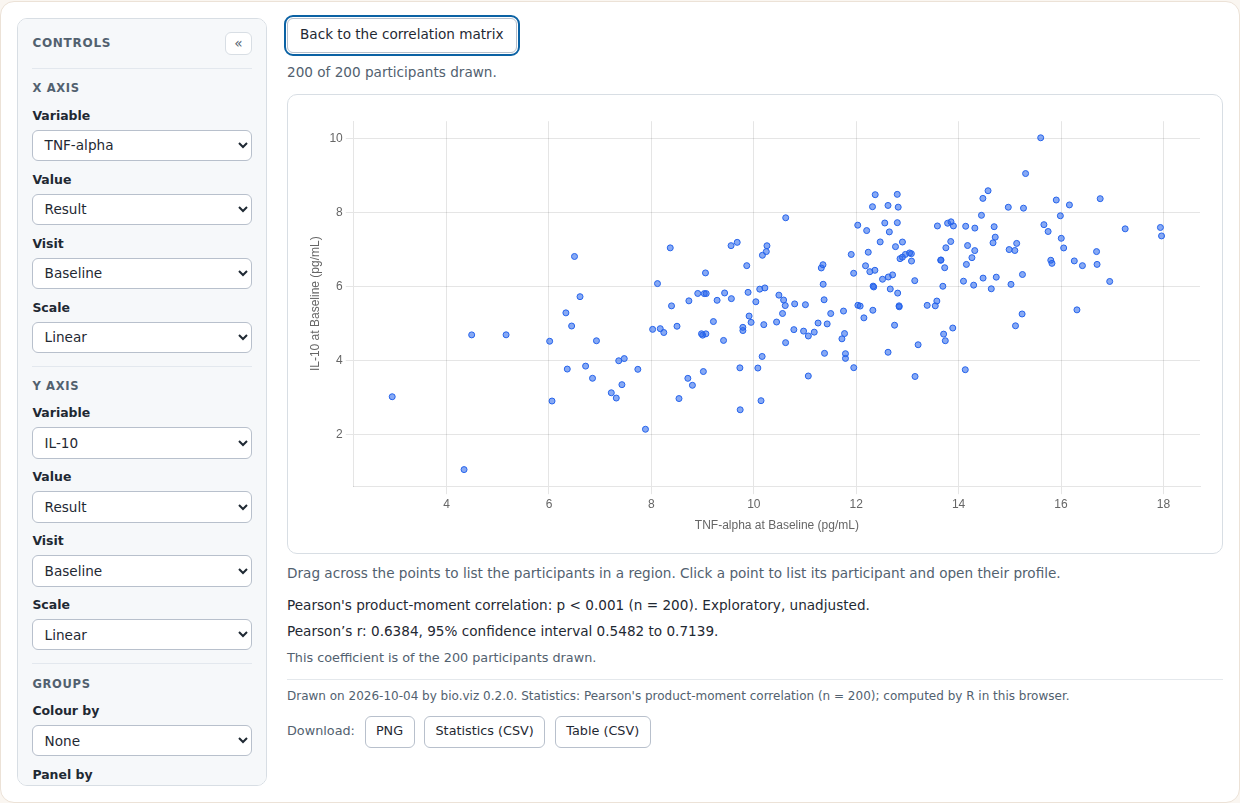Viewport: 1240px width, 803px height.
Task: Click the 'TNF-alpha at Baseline (pg/mL)' axis title
Action: tap(777, 524)
